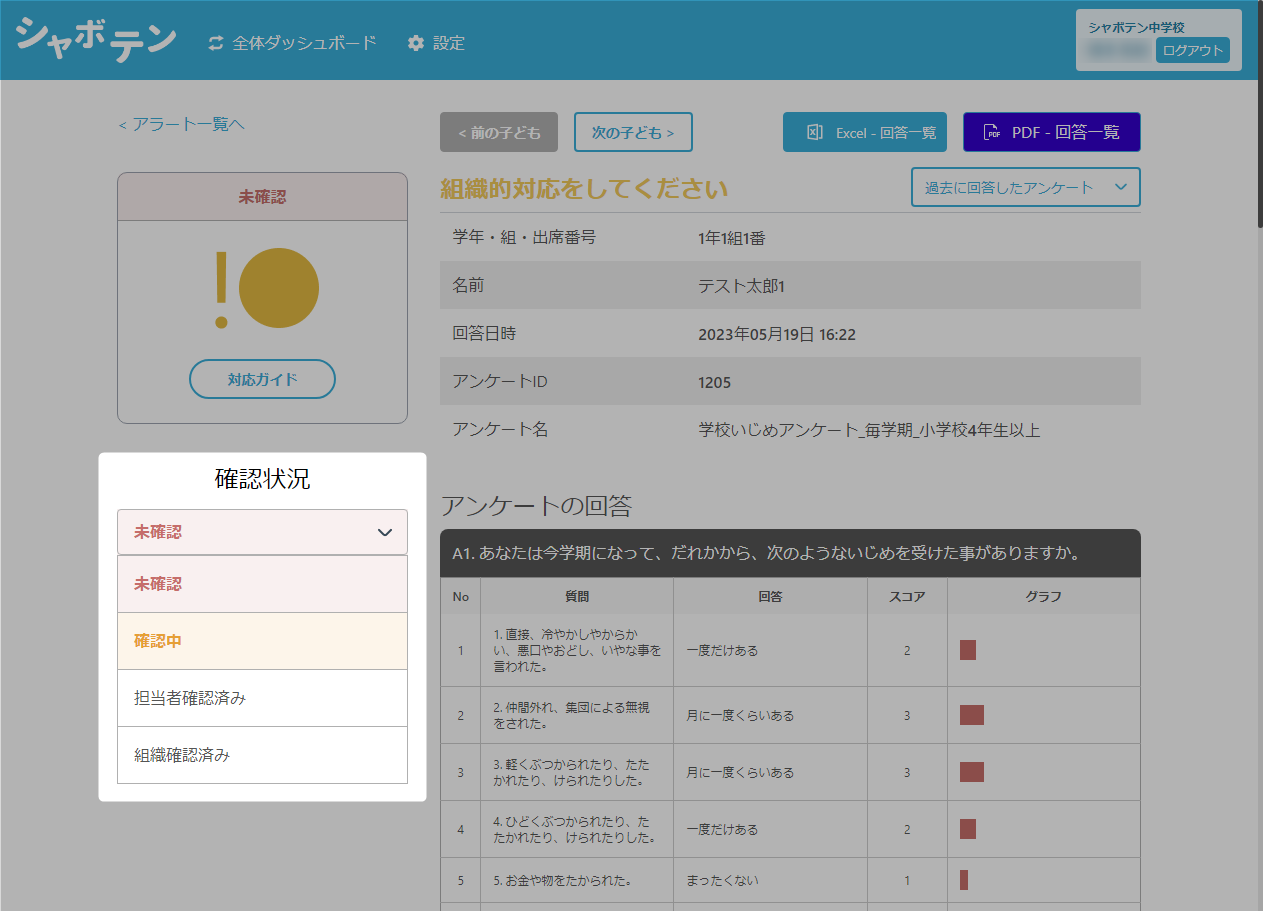Go back to アラート一覧へ
The height and width of the screenshot is (911, 1263).
[181, 124]
